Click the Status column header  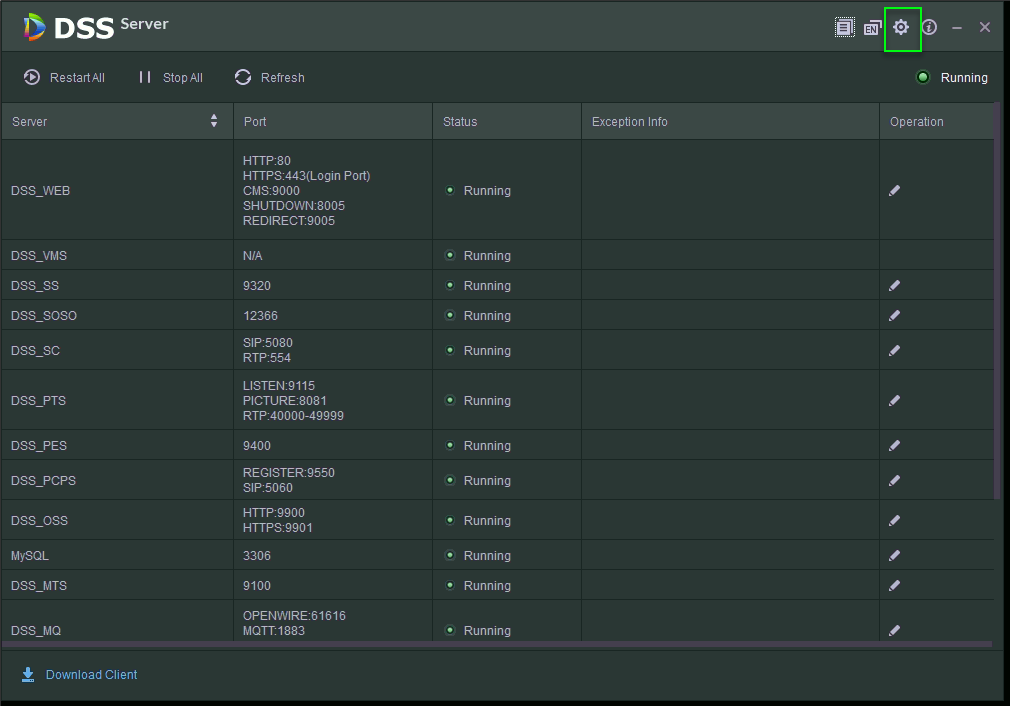[461, 122]
